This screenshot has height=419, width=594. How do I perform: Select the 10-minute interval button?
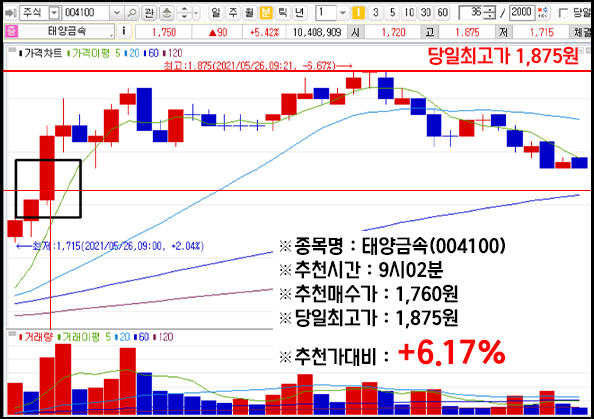409,13
